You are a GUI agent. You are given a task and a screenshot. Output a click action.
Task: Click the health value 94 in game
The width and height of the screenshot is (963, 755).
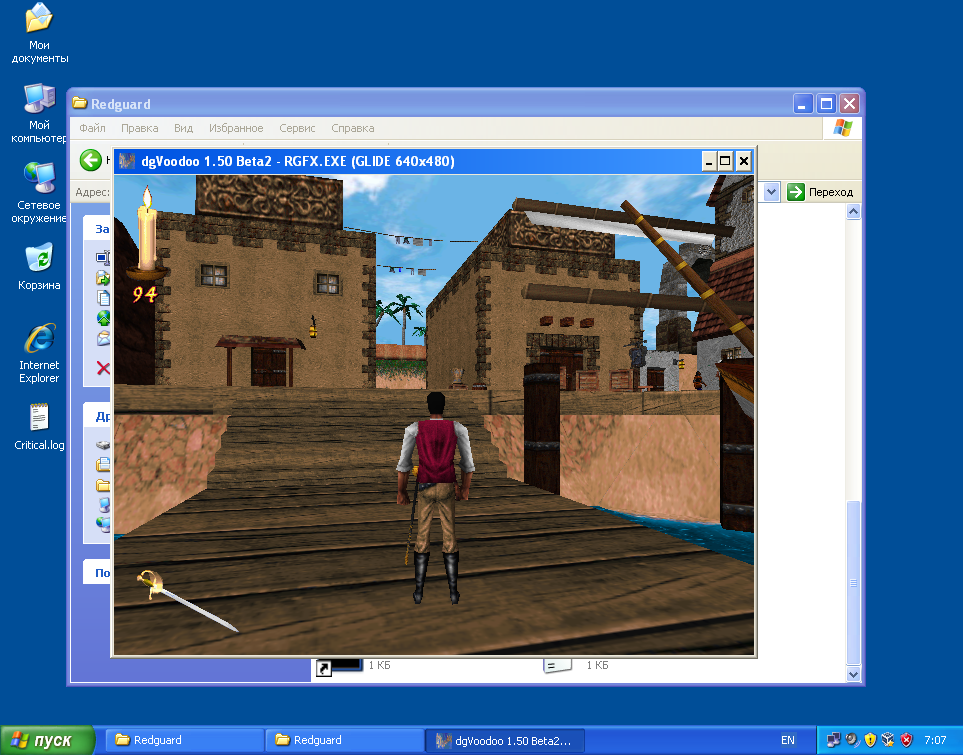pyautogui.click(x=146, y=295)
